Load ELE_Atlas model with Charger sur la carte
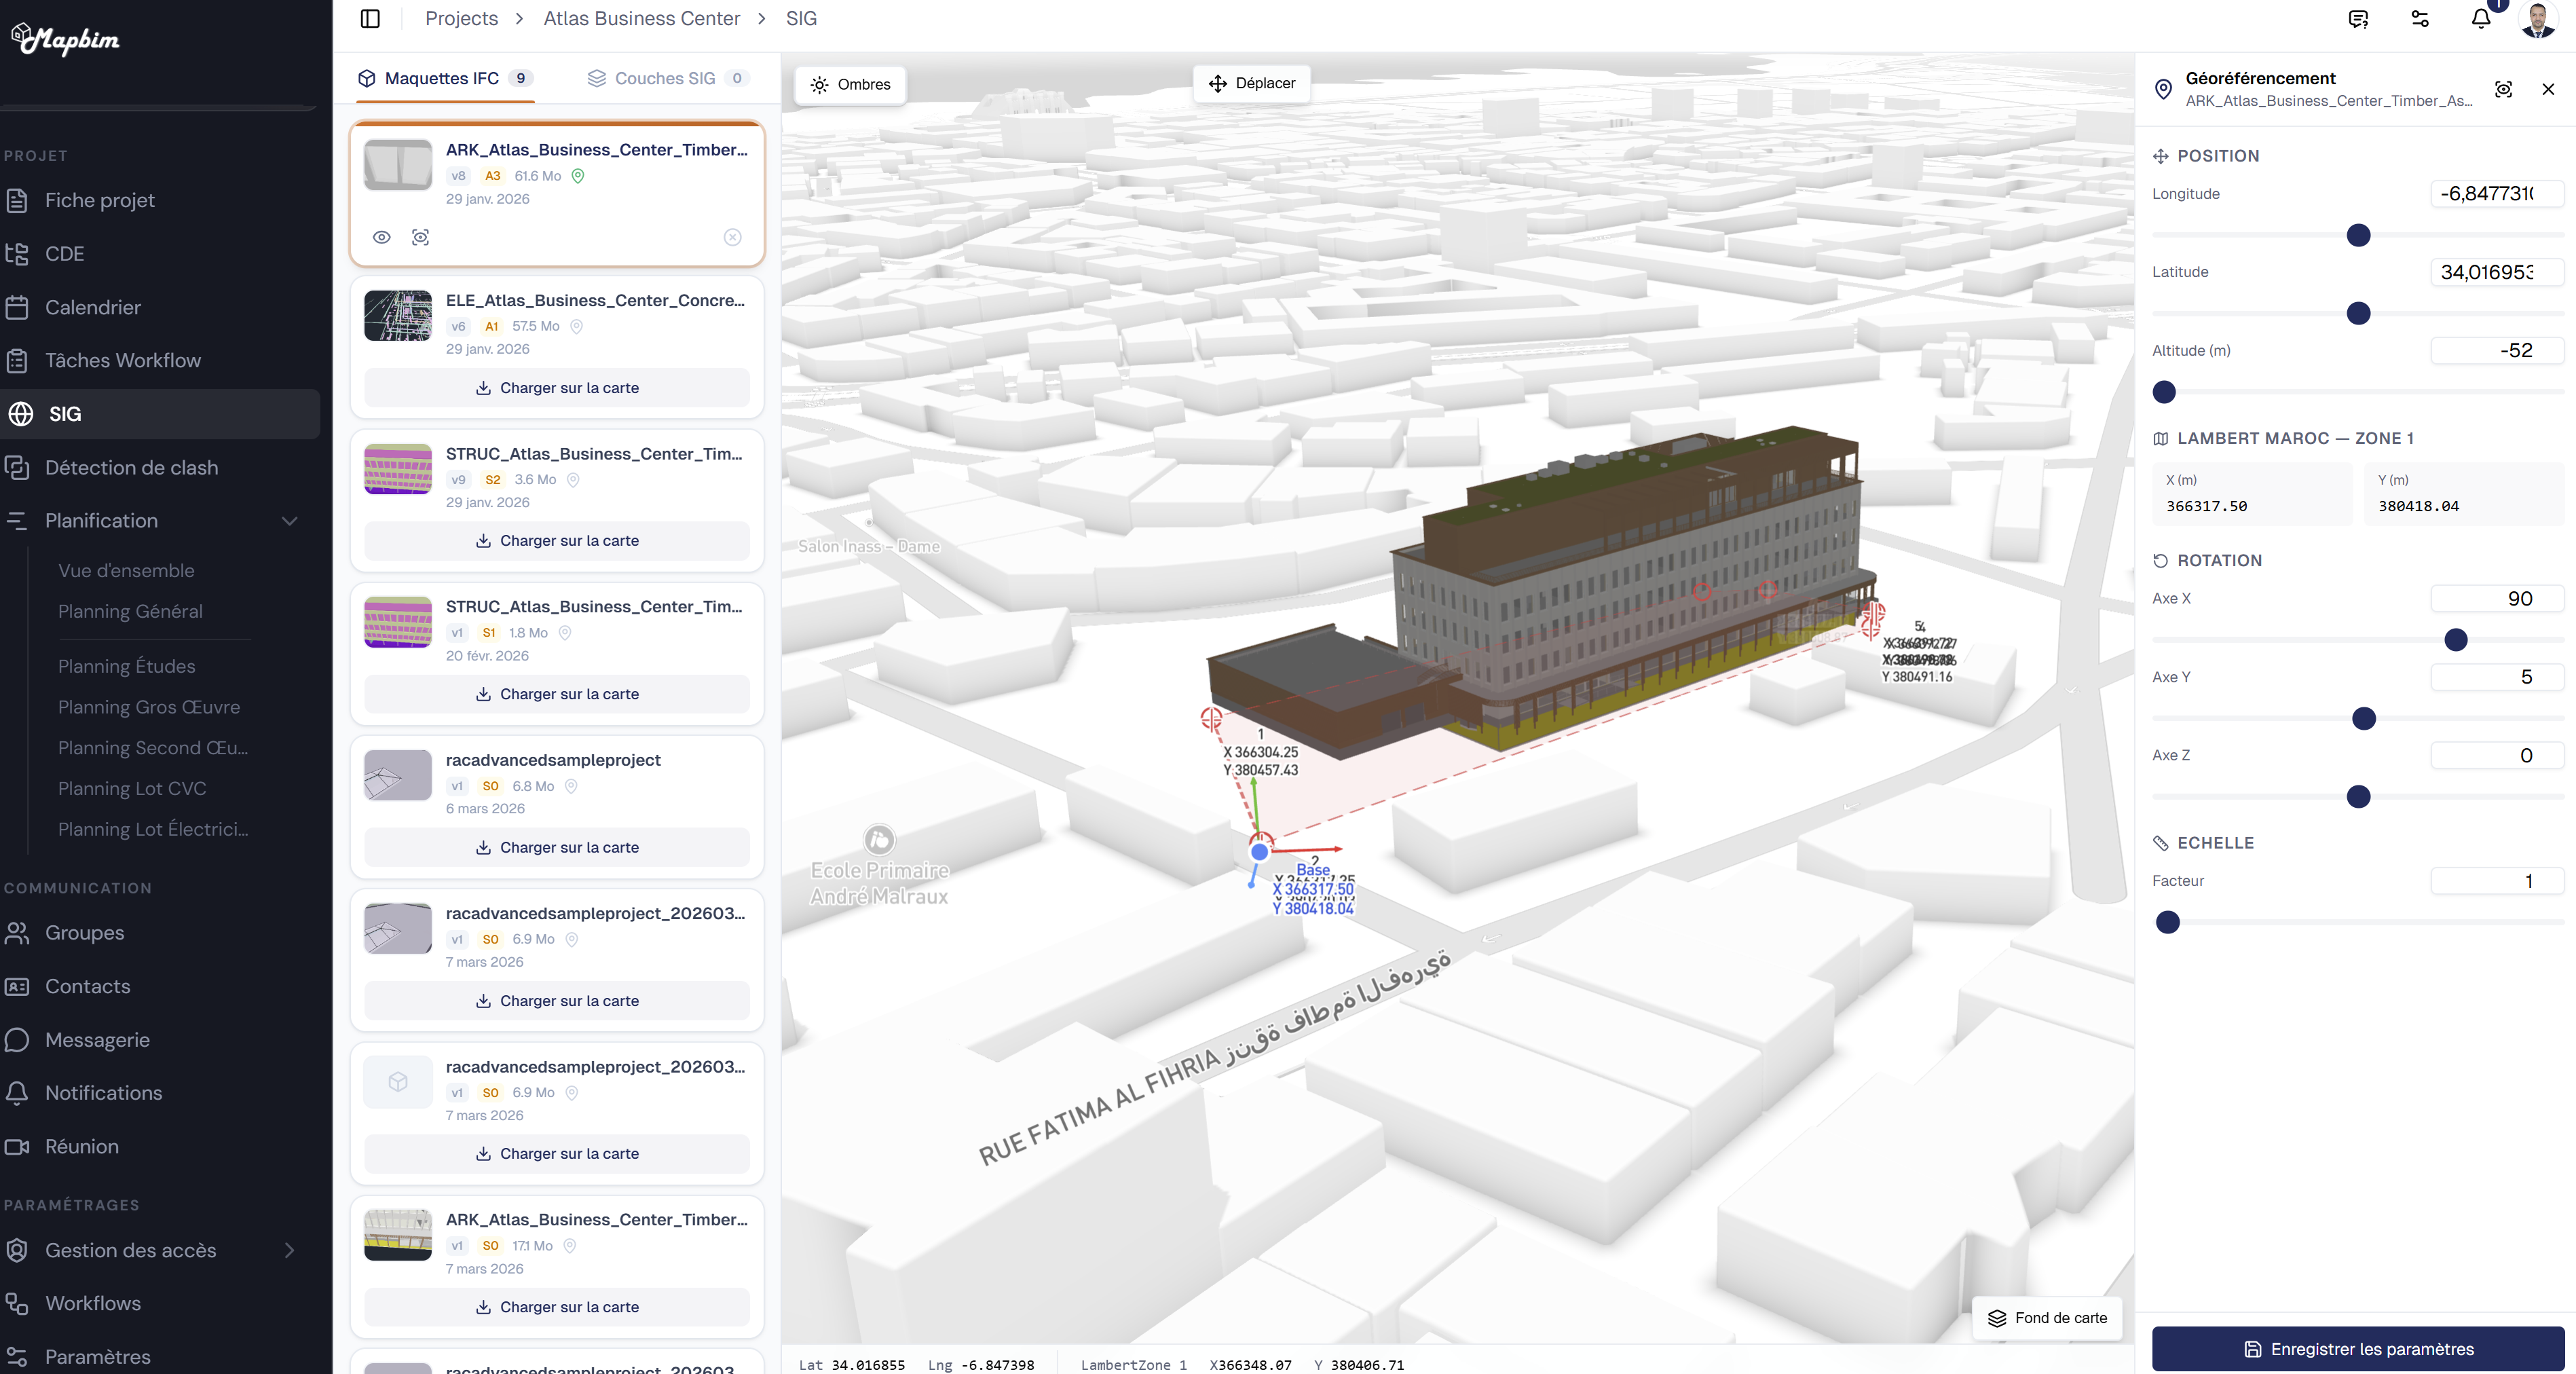2576x1374 pixels. point(557,388)
